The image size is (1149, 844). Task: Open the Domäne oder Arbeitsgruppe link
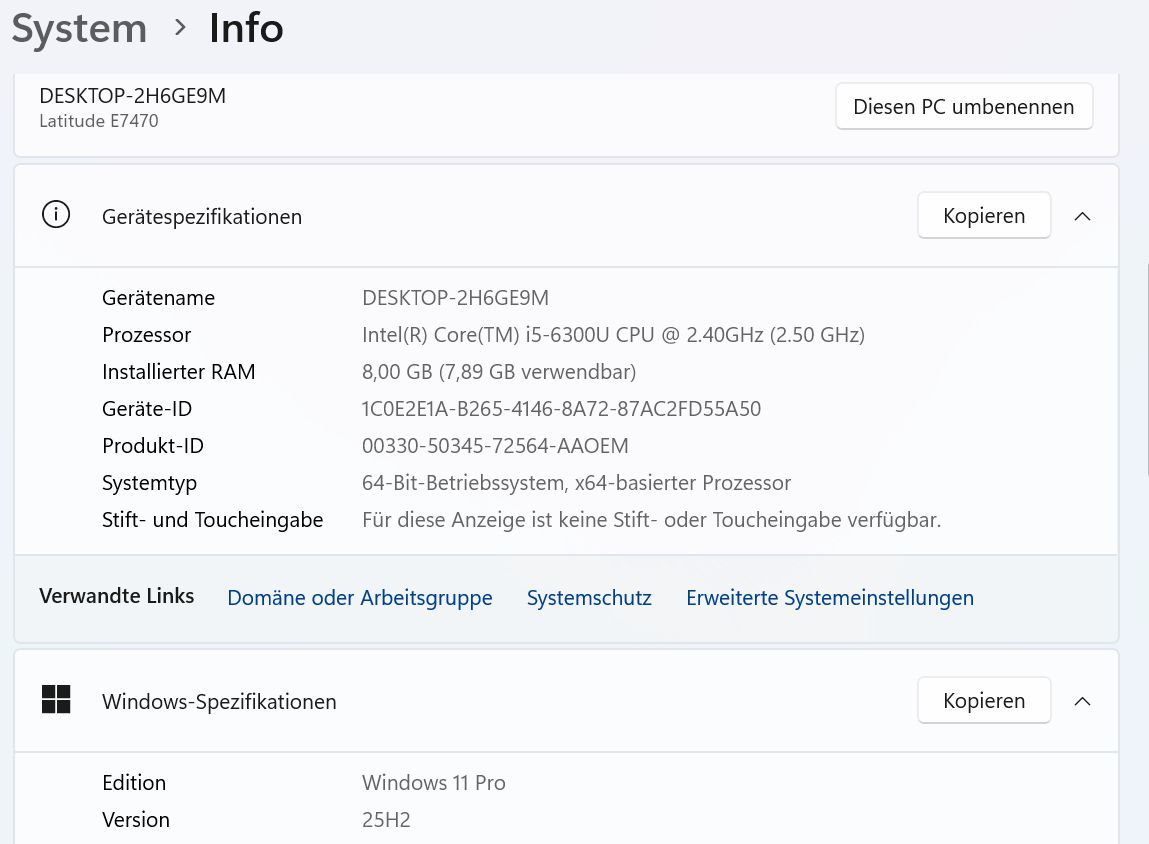pyautogui.click(x=360, y=598)
